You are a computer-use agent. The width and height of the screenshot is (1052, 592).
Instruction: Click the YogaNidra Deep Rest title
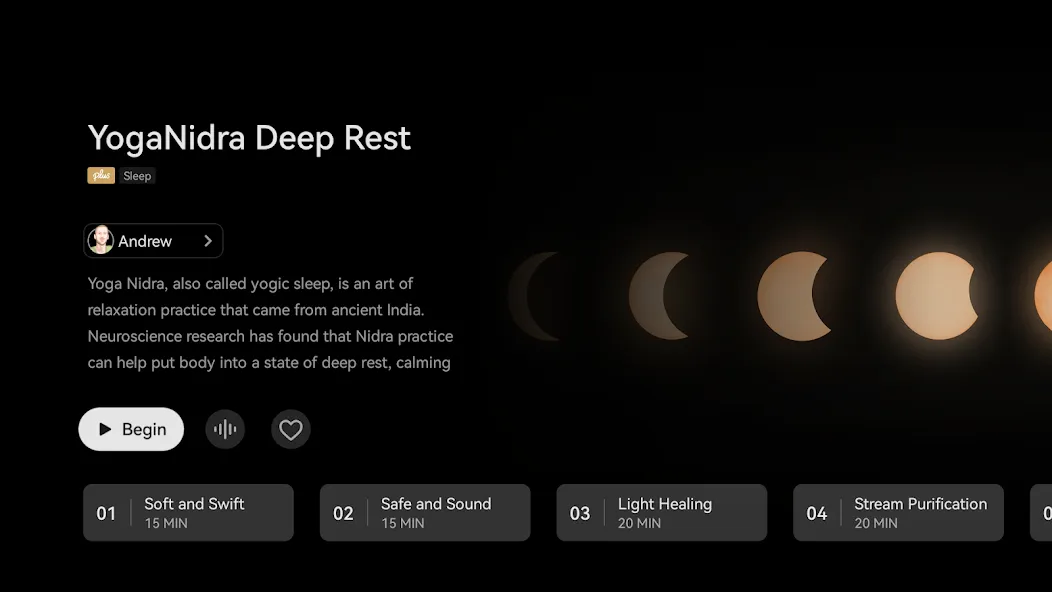pos(249,139)
